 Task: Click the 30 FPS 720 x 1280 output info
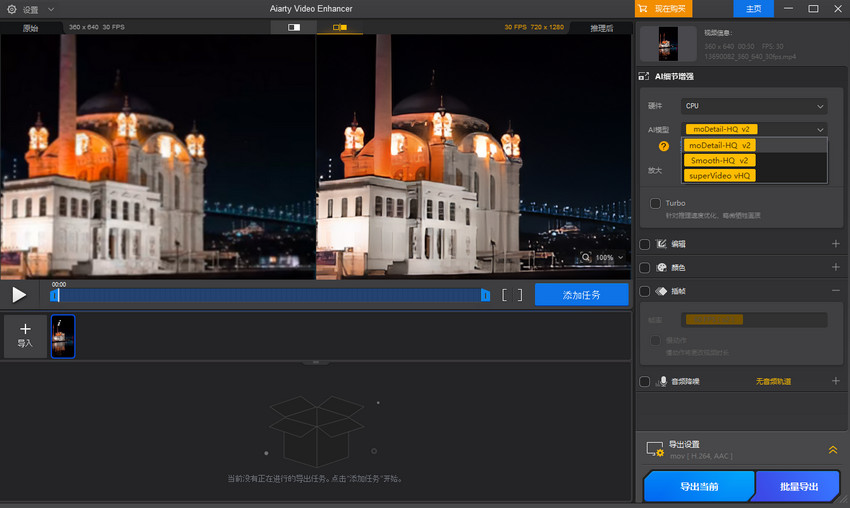pyautogui.click(x=534, y=27)
